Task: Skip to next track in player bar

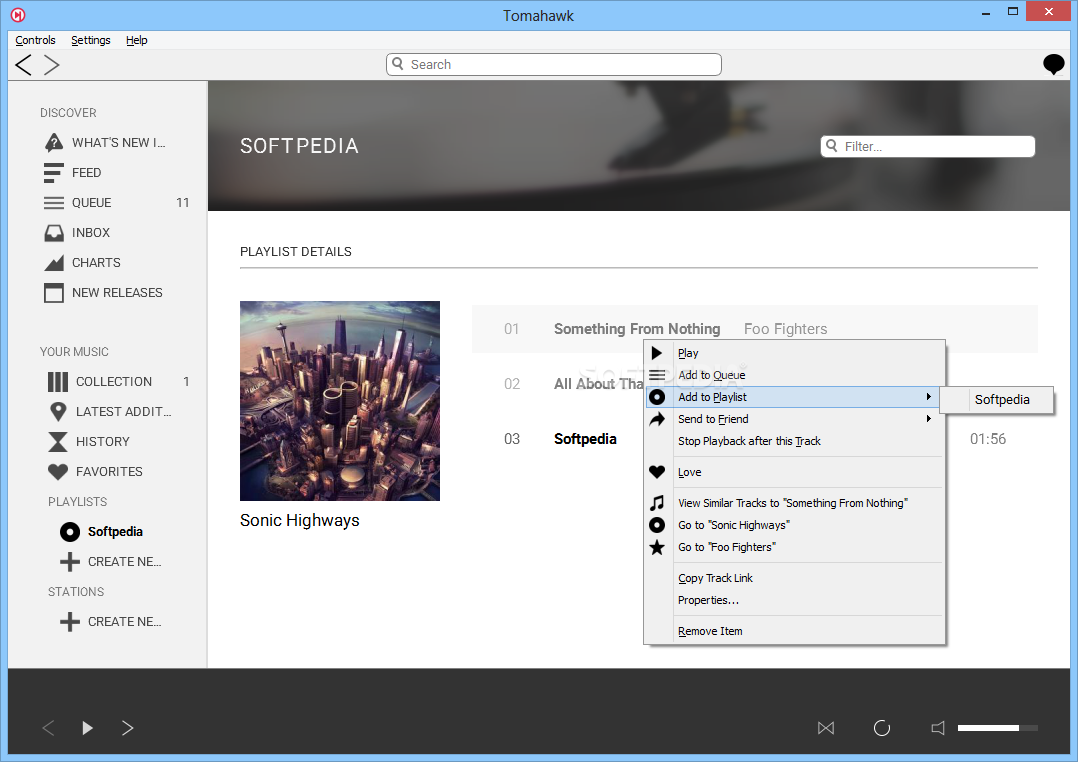Action: point(127,728)
